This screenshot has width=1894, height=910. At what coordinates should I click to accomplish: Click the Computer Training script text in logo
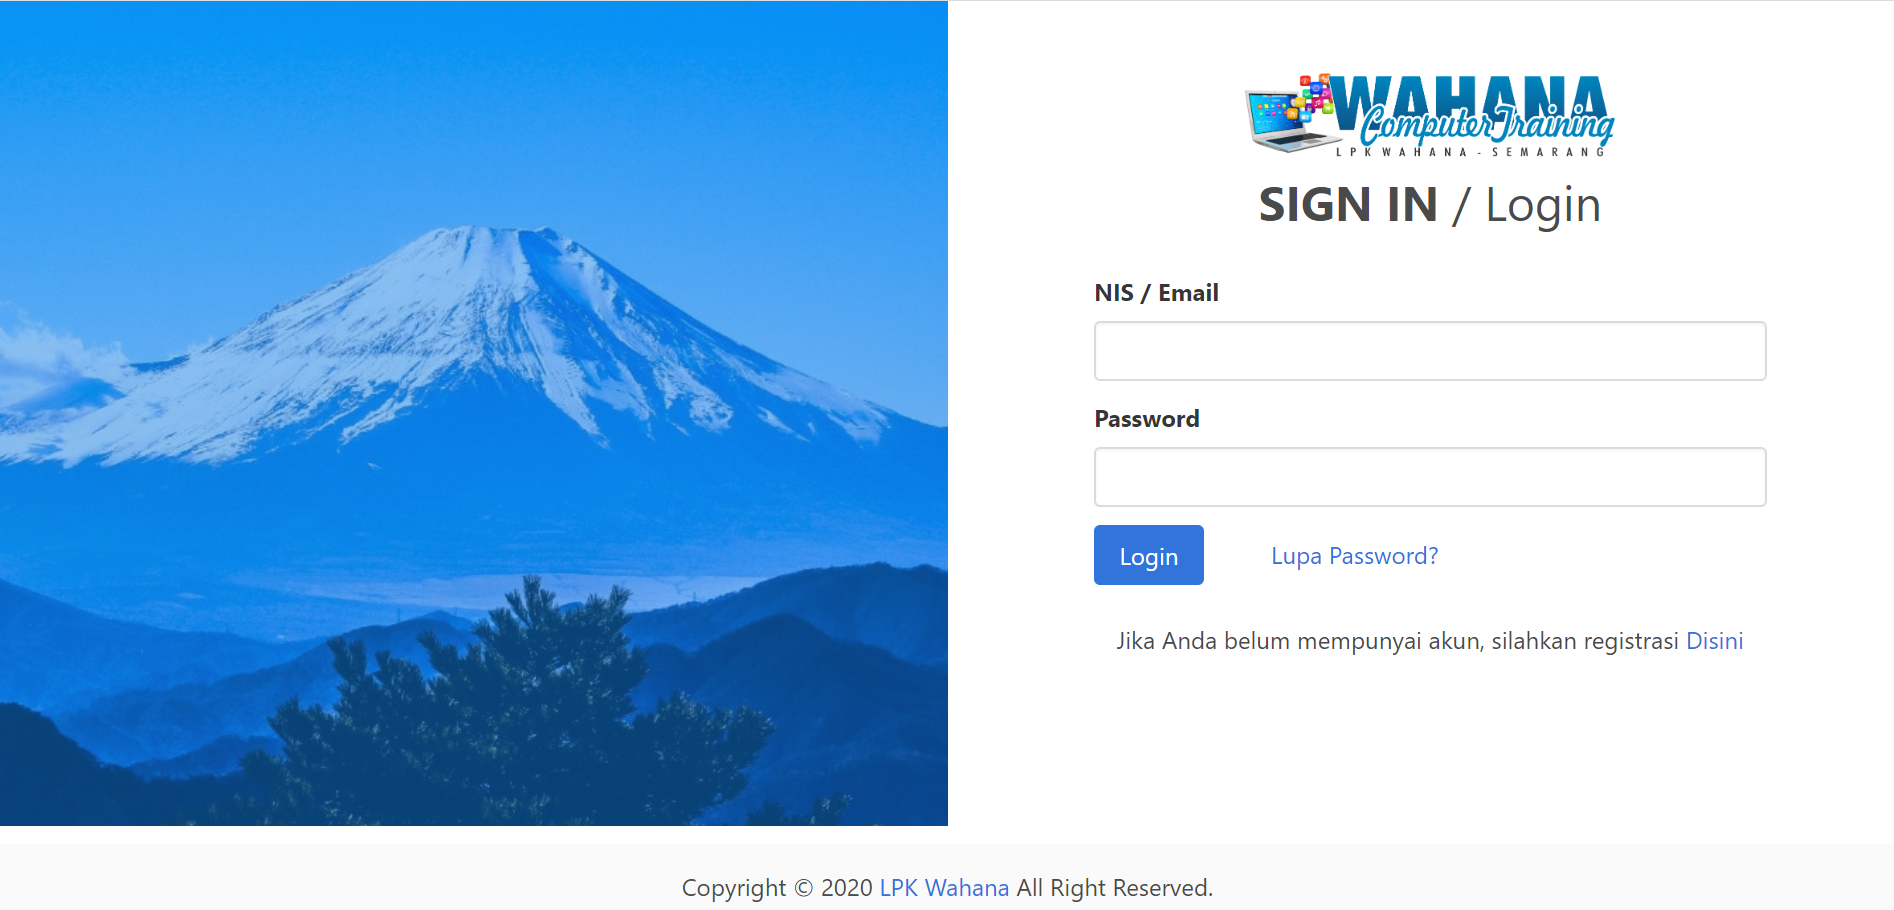click(x=1487, y=125)
